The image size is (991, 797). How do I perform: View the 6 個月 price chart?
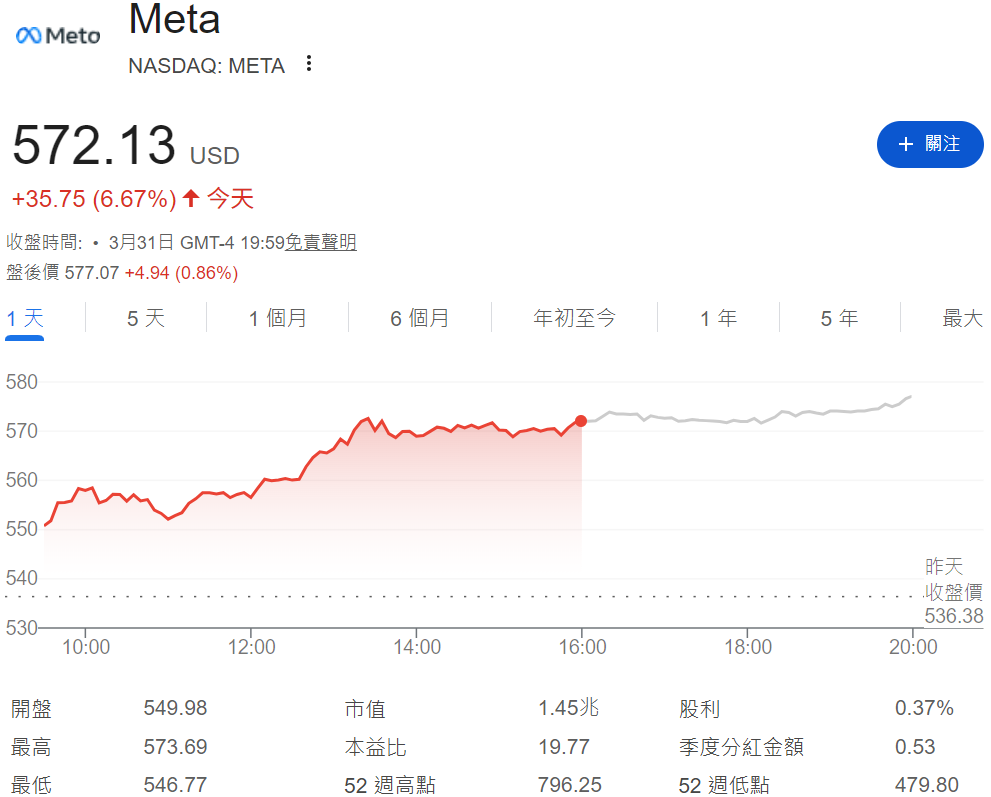(x=418, y=317)
